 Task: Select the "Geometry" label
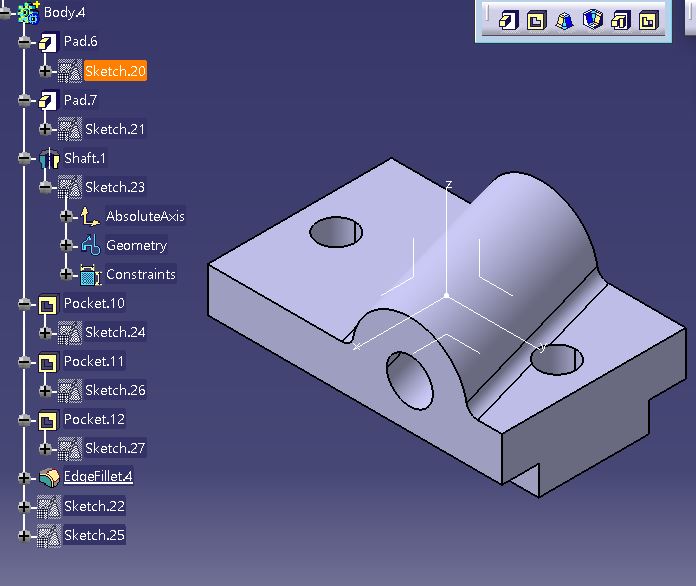pos(136,245)
